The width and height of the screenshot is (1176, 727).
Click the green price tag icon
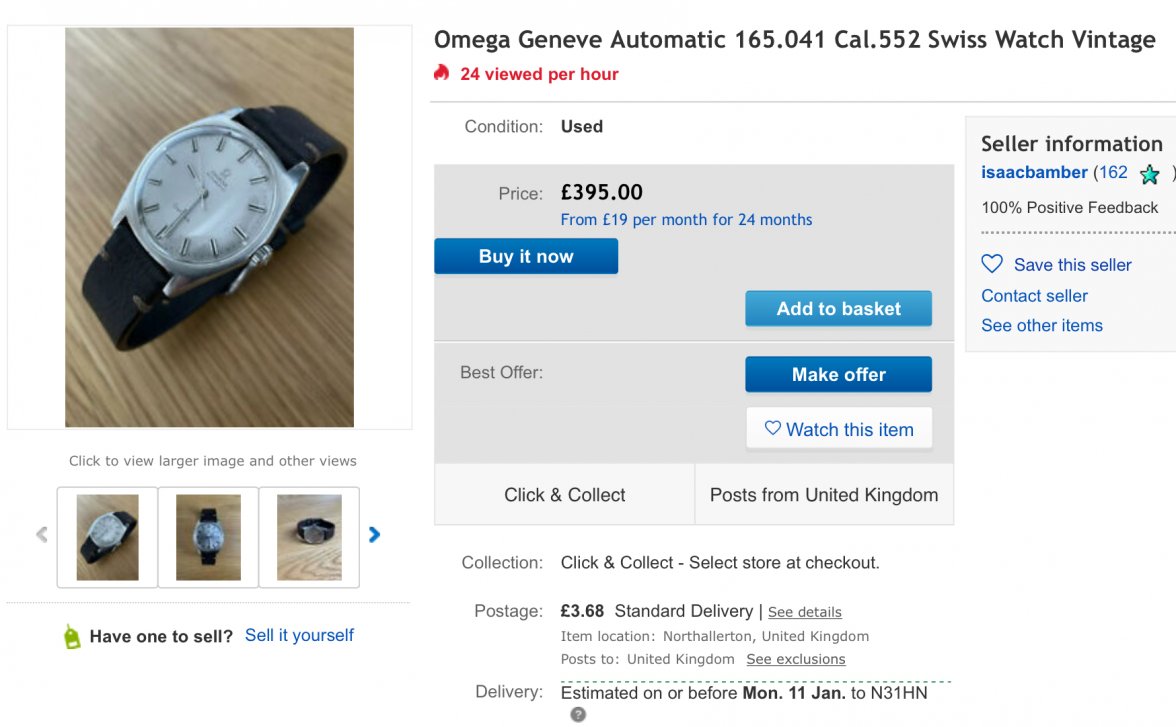[x=72, y=637]
